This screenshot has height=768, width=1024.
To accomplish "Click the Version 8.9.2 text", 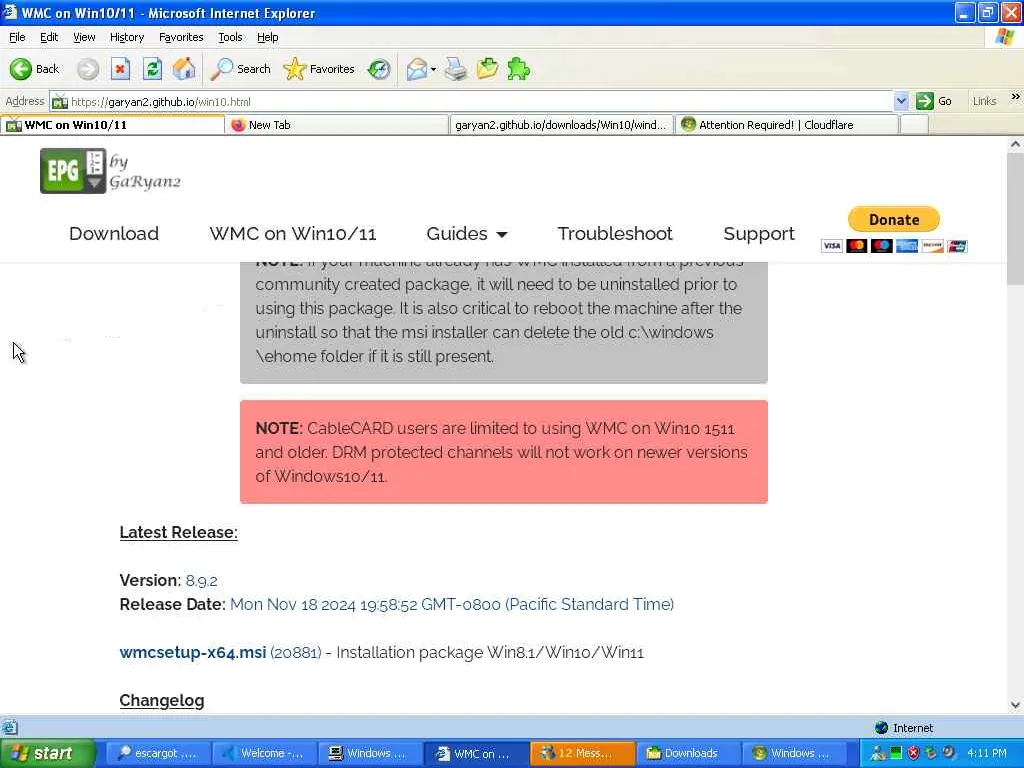I will click(168, 581).
